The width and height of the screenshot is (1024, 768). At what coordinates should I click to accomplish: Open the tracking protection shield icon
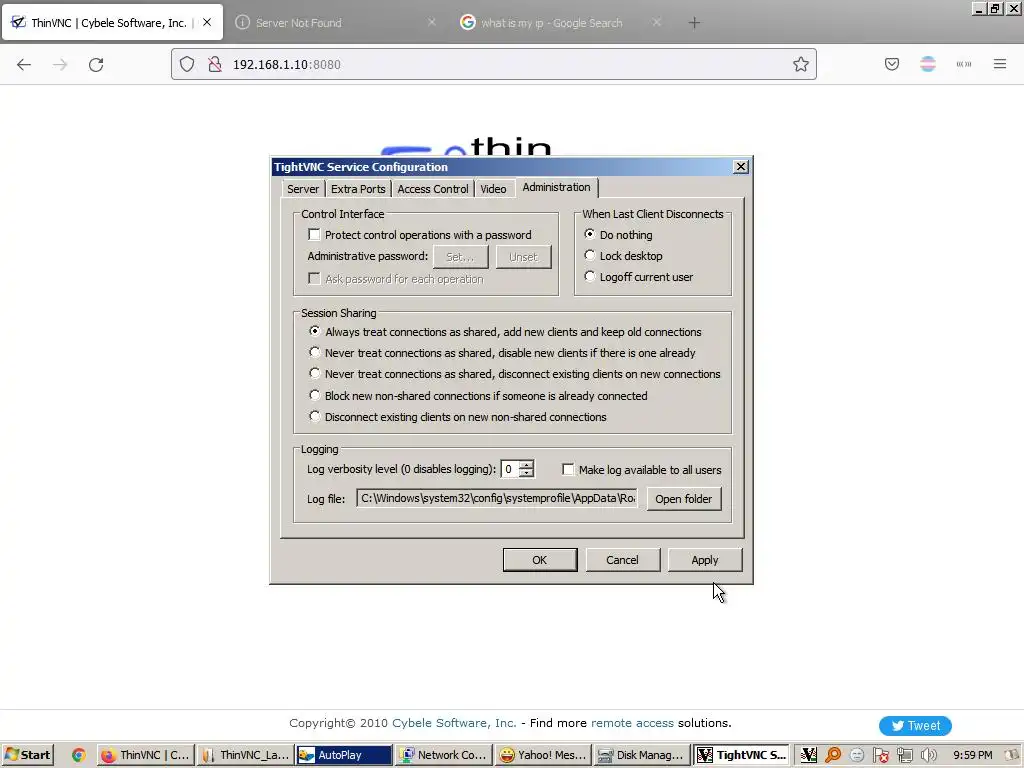[x=187, y=64]
